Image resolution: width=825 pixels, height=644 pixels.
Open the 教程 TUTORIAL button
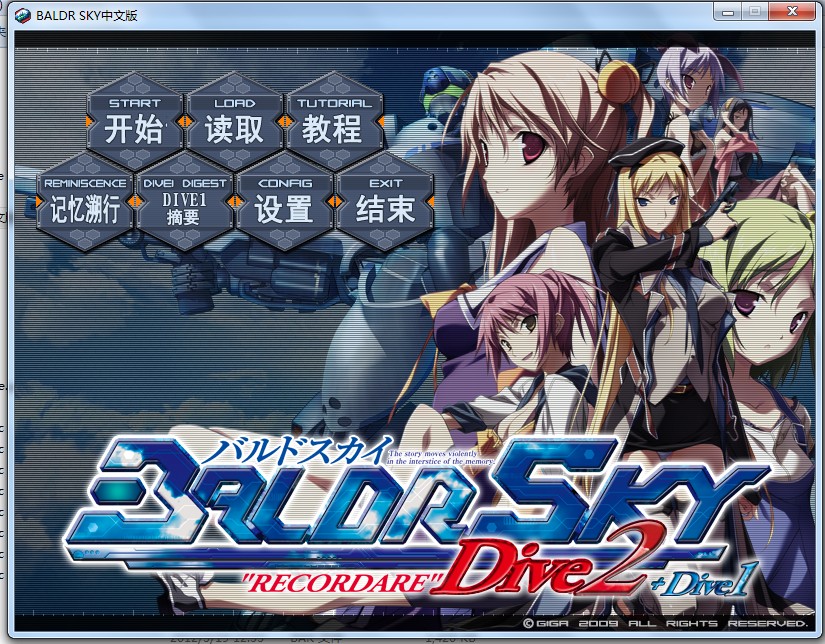pyautogui.click(x=334, y=122)
